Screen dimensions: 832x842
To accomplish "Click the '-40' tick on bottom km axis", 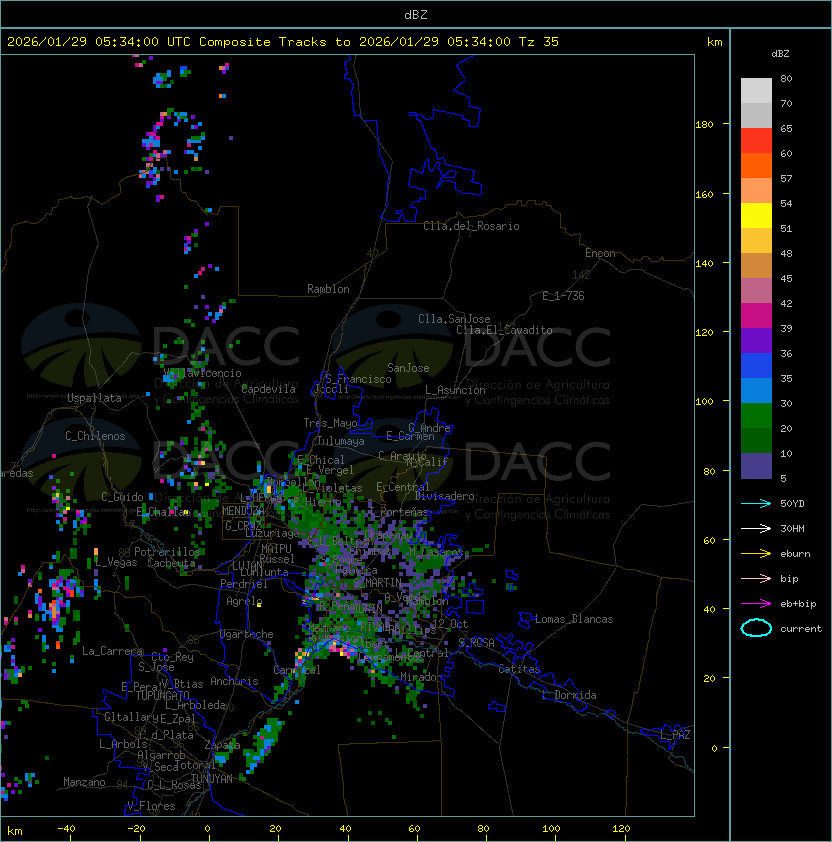I will pos(66,829).
